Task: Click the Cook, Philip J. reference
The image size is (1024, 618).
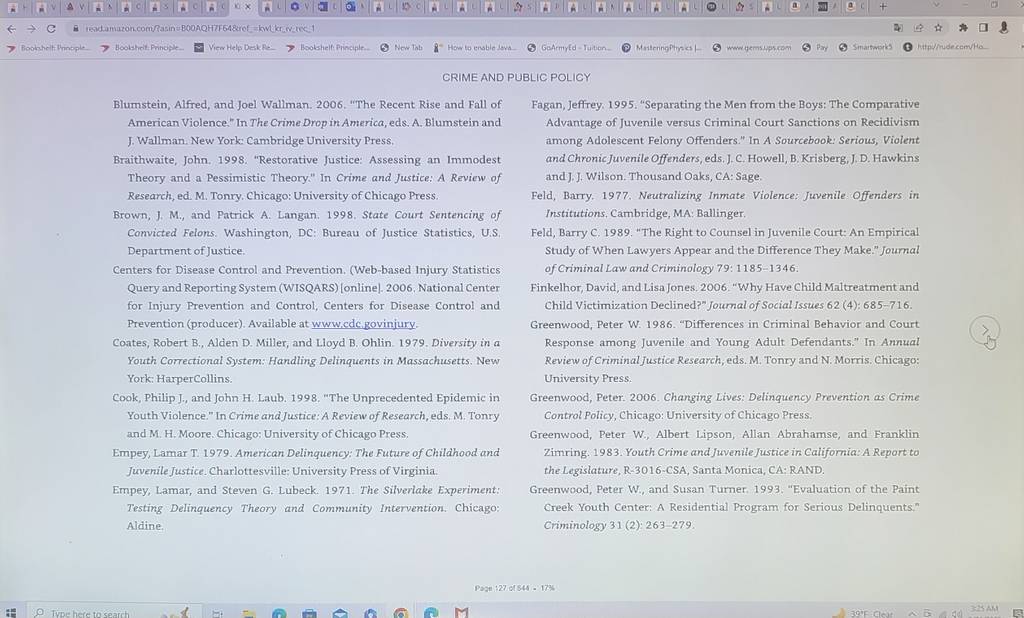Action: 306,415
